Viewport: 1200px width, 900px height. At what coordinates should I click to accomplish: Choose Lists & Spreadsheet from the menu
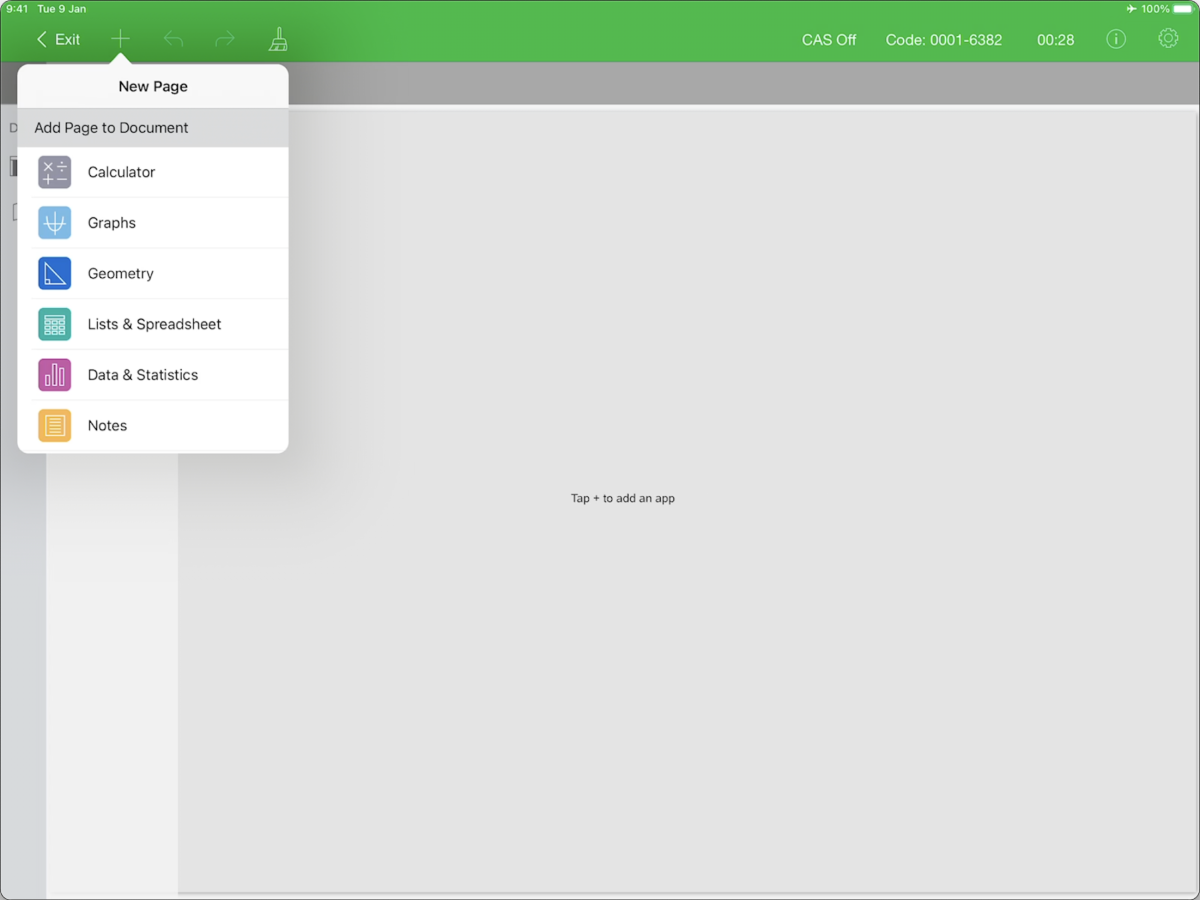[x=154, y=324]
